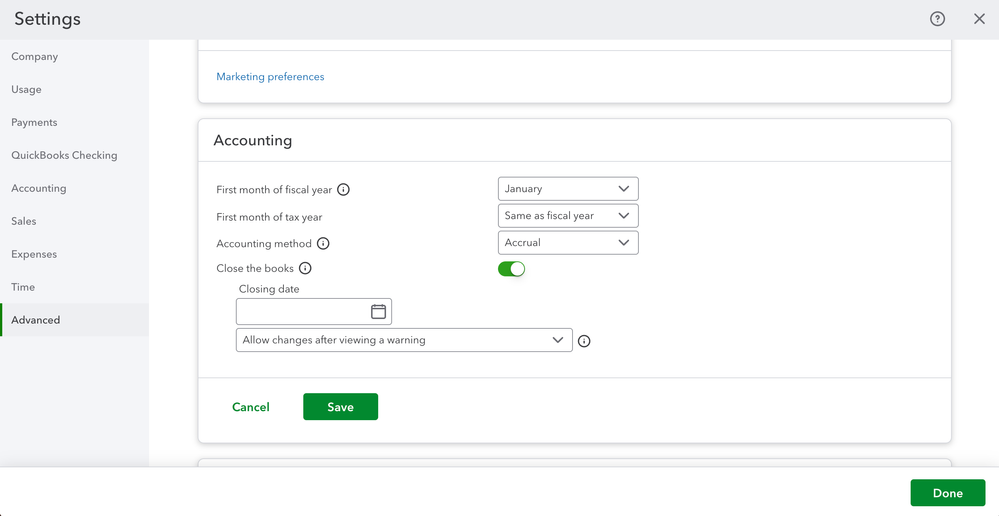
Task: Click info icon next to warning dropdown
Action: (584, 341)
